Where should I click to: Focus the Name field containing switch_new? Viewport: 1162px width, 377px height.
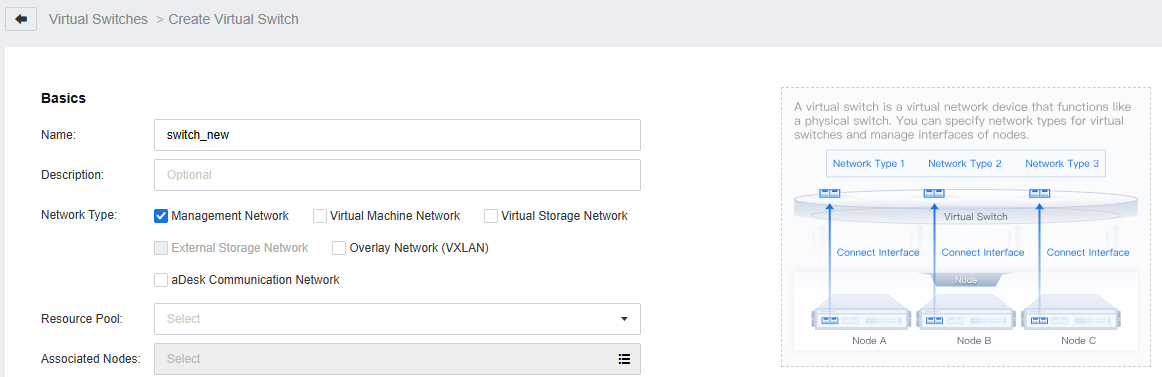pyautogui.click(x=397, y=135)
